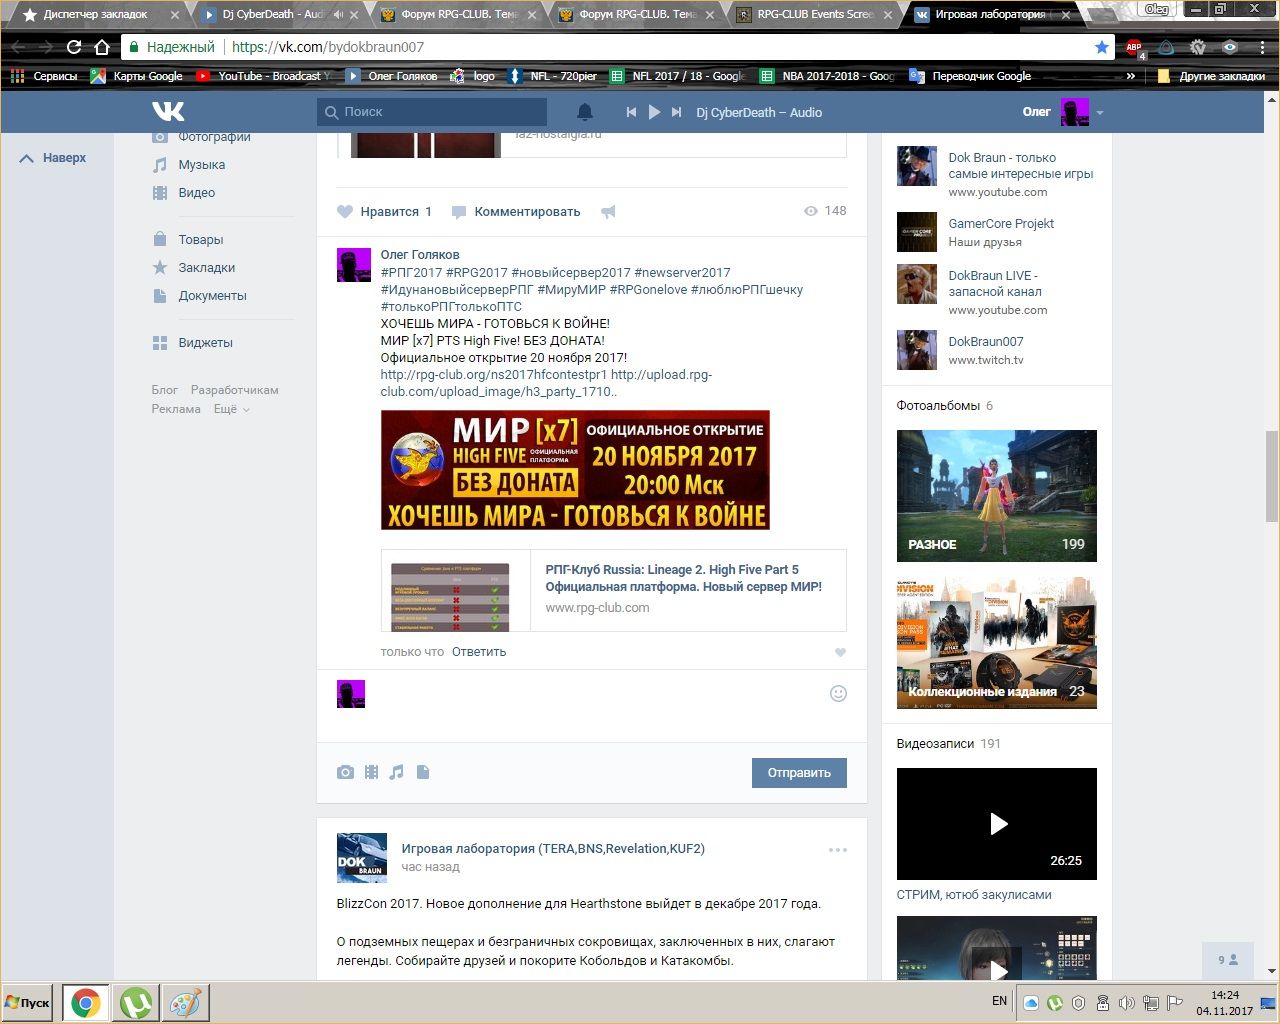The width and height of the screenshot is (1280, 1024).
Task: Attach a photo with camera icon
Action: click(x=345, y=772)
